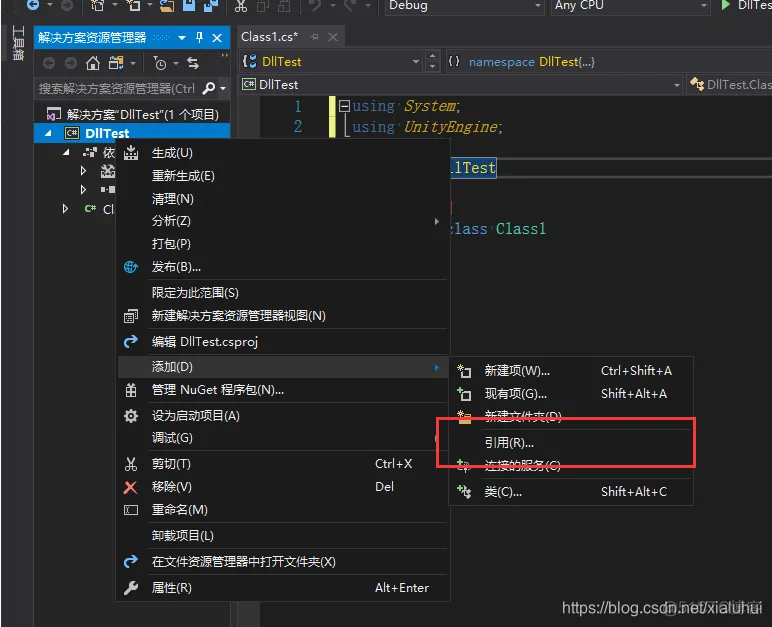Toggle sync with active document
This screenshot has height=627, width=772.
coord(193,63)
